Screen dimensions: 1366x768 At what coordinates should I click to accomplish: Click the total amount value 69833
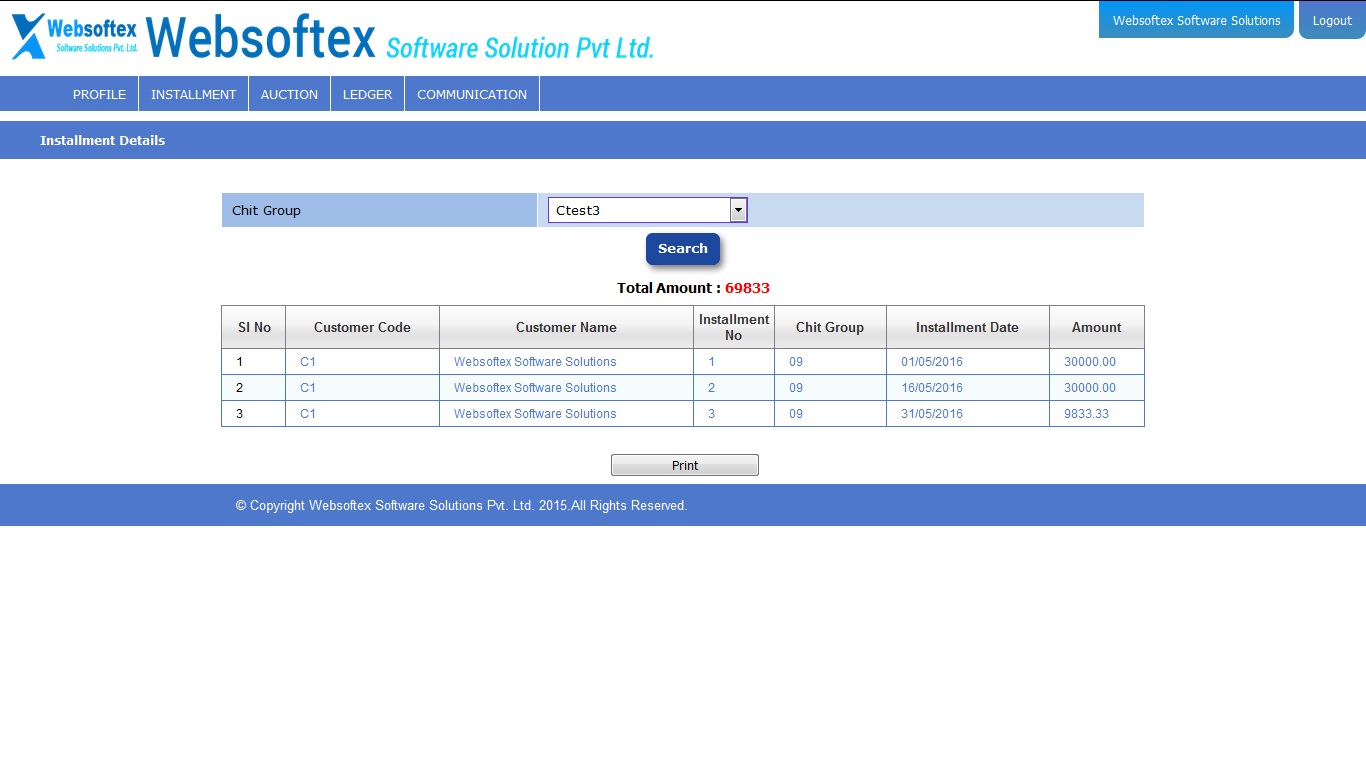click(747, 288)
